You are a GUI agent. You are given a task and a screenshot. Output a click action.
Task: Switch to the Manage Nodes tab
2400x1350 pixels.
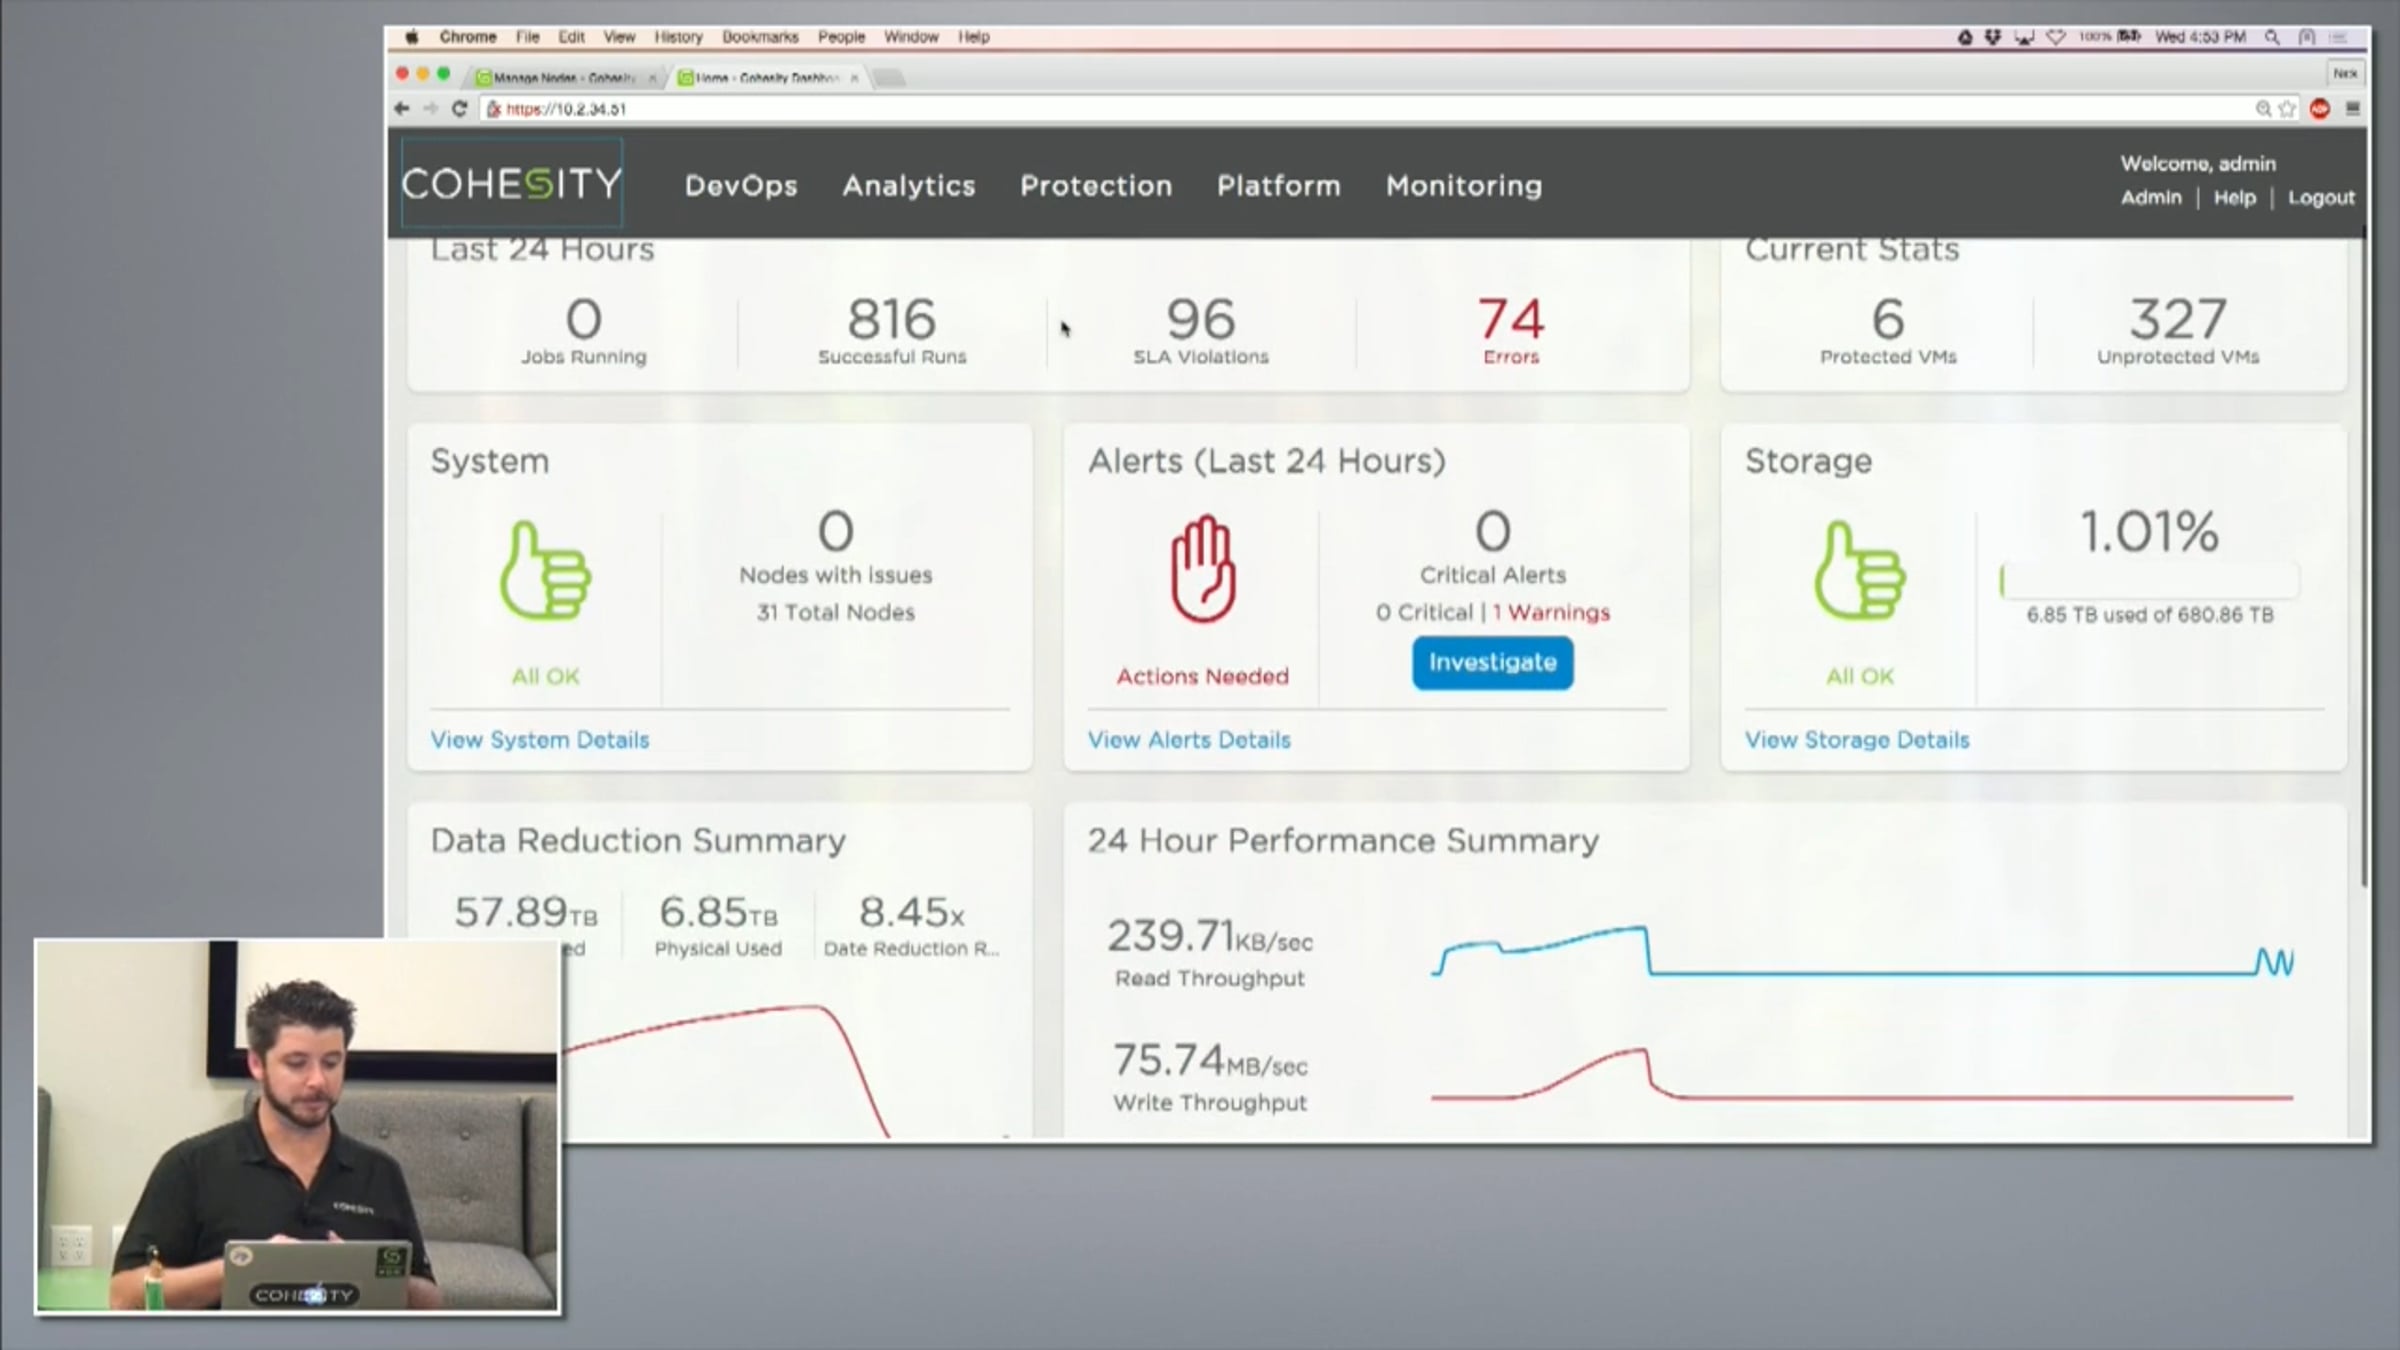(x=567, y=78)
